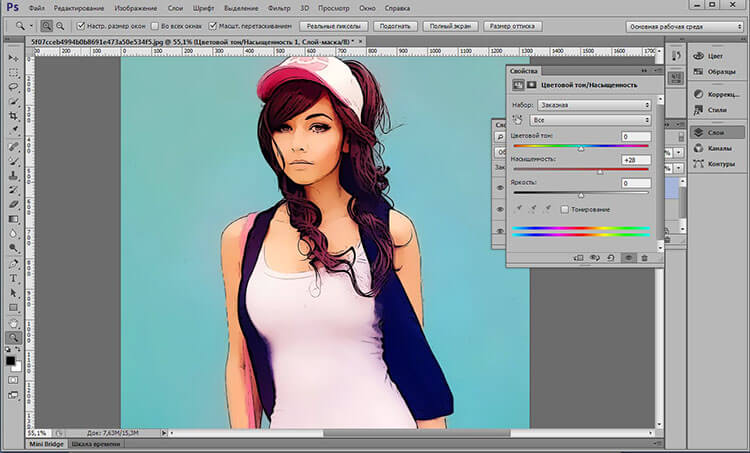Open the Набор preset dropdown
This screenshot has width=750, height=453.
594,104
